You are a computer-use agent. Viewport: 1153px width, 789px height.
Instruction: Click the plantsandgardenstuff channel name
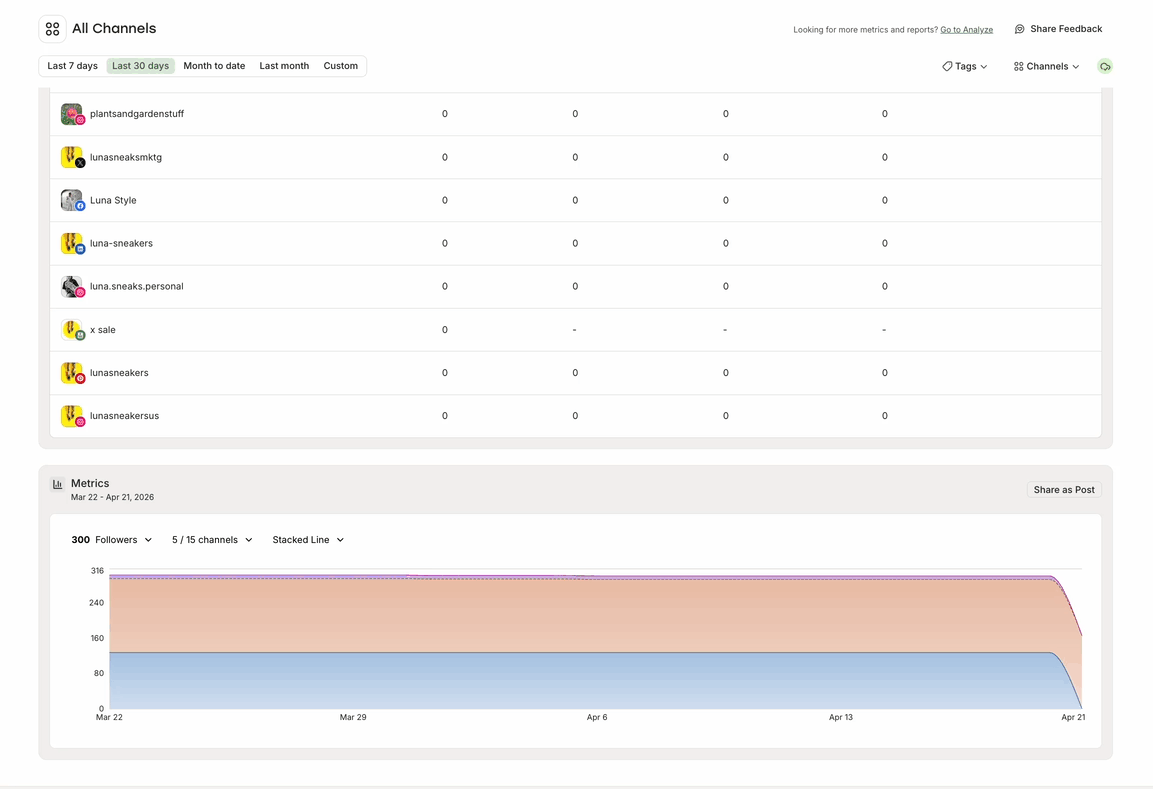pos(137,114)
